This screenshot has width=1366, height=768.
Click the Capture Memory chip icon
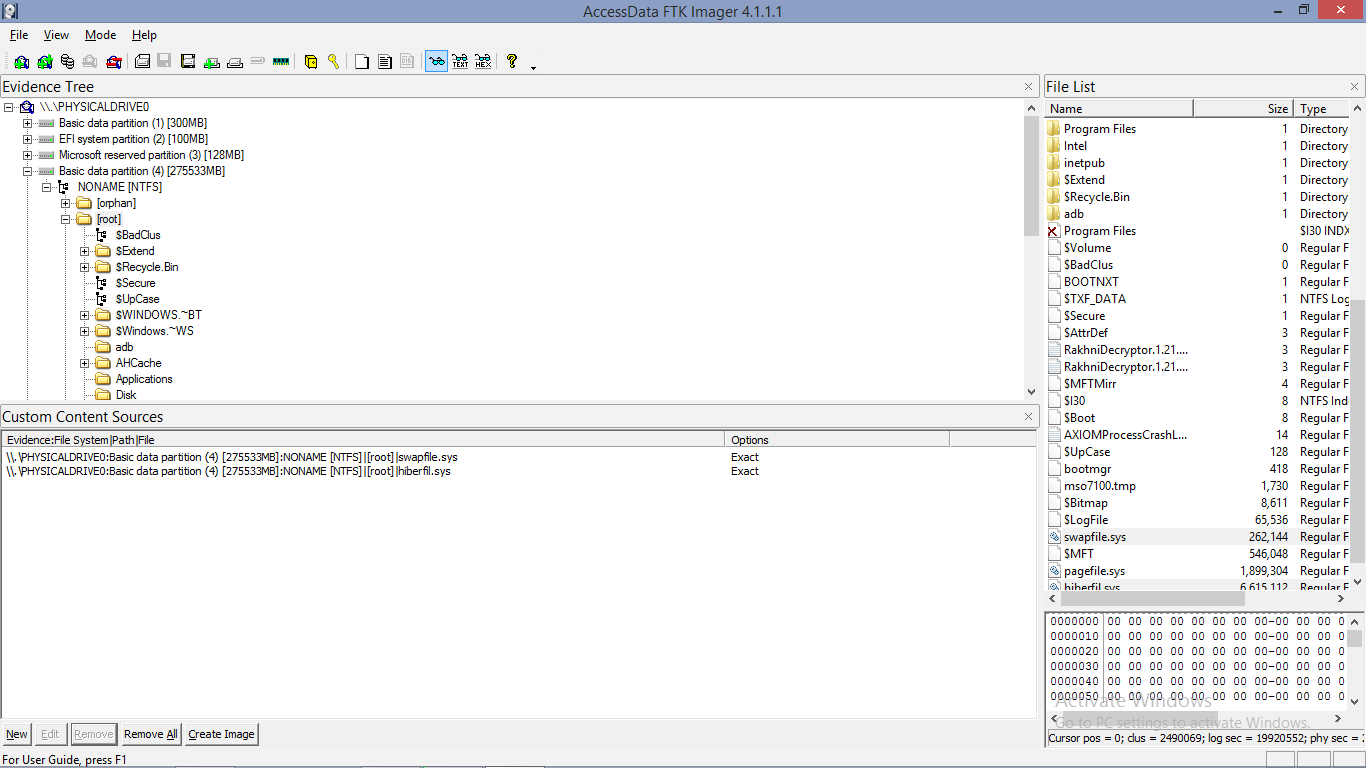click(x=280, y=61)
